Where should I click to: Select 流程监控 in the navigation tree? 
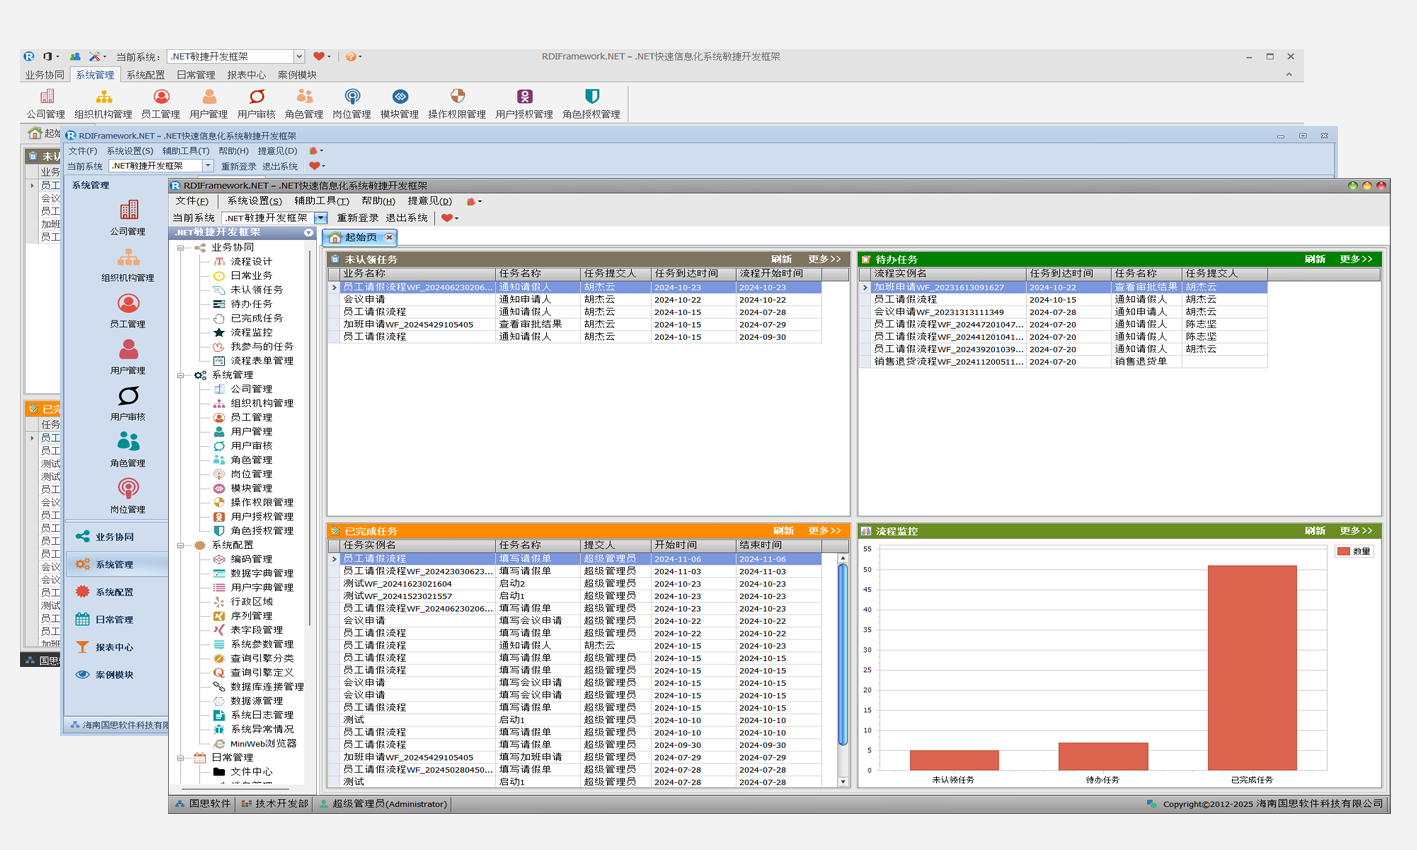[x=250, y=332]
